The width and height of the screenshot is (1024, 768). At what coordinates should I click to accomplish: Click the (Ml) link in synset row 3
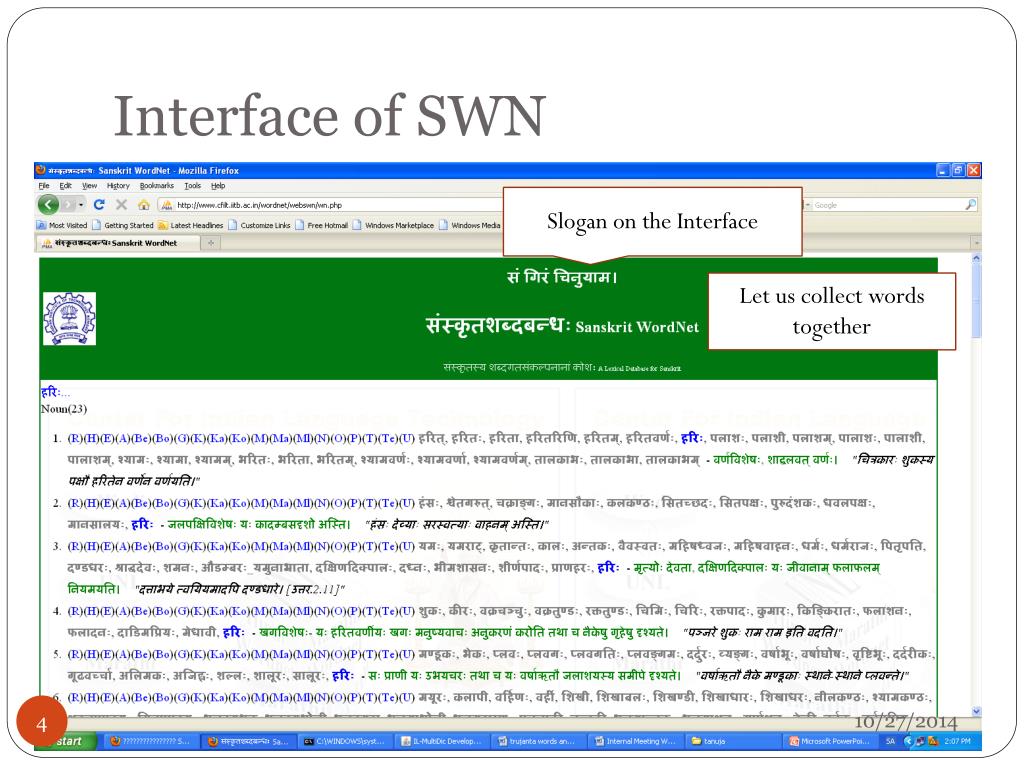(x=304, y=546)
